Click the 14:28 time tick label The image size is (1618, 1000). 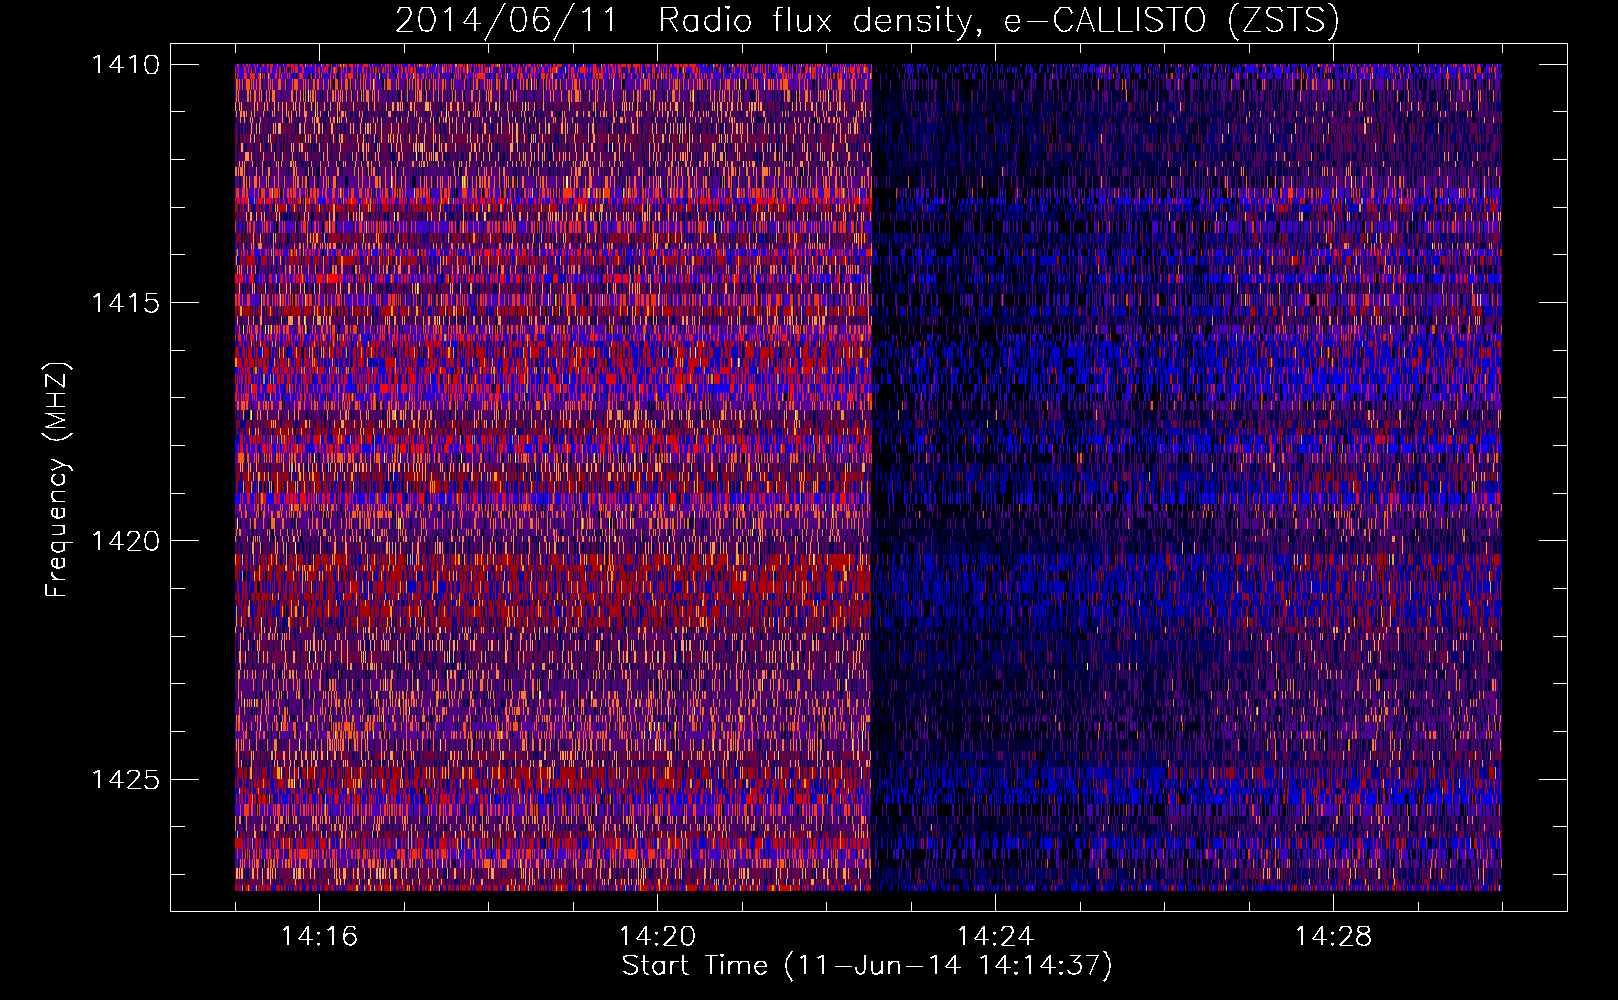1333,937
